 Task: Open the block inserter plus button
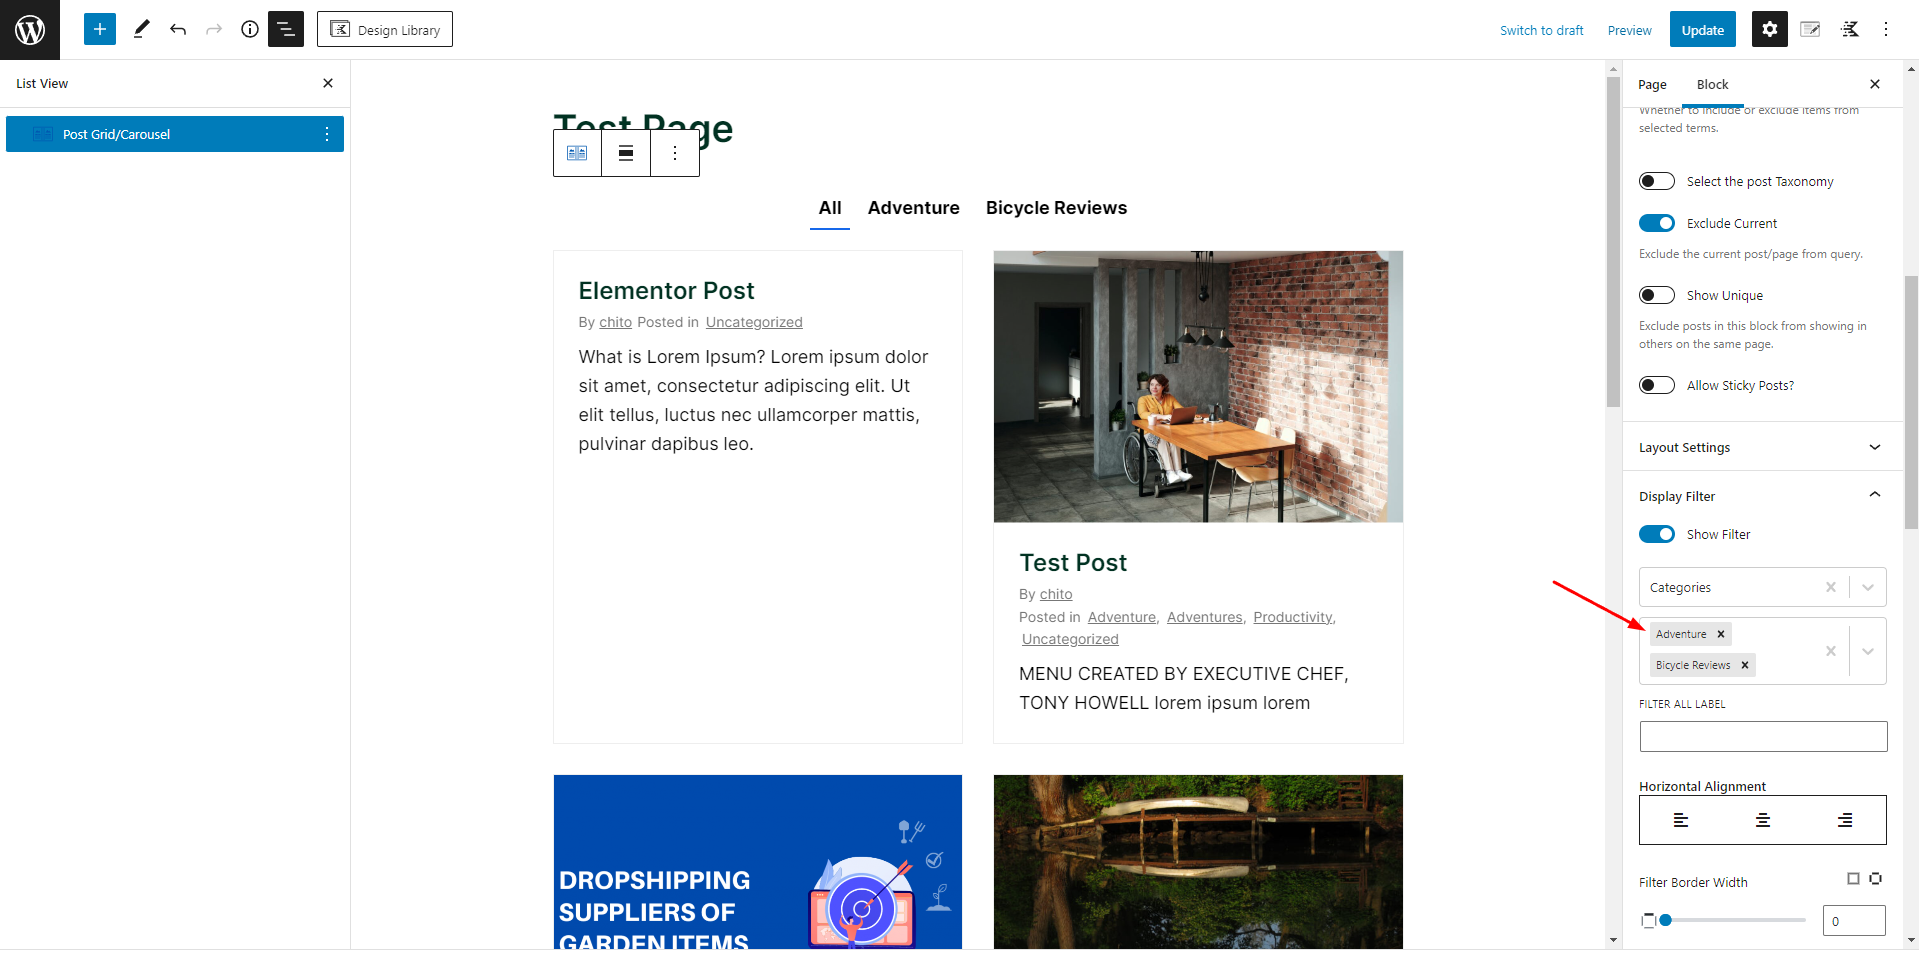click(x=100, y=29)
